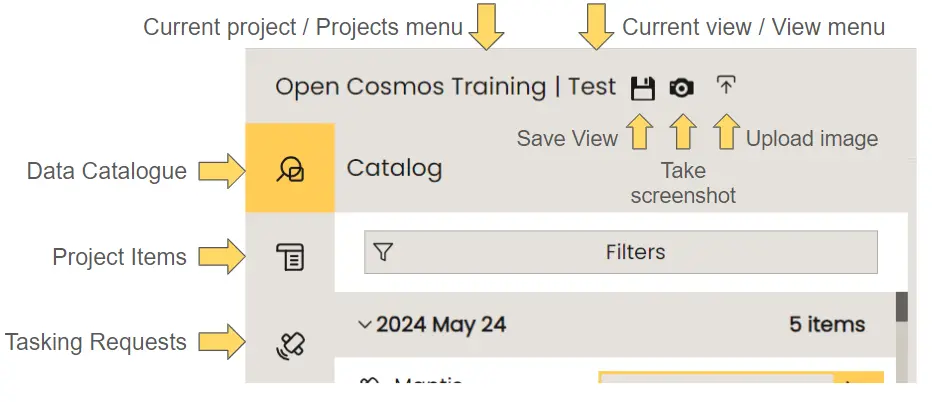Open Tasking Requests satellite icon
This screenshot has height=402, width=937.
(x=290, y=344)
